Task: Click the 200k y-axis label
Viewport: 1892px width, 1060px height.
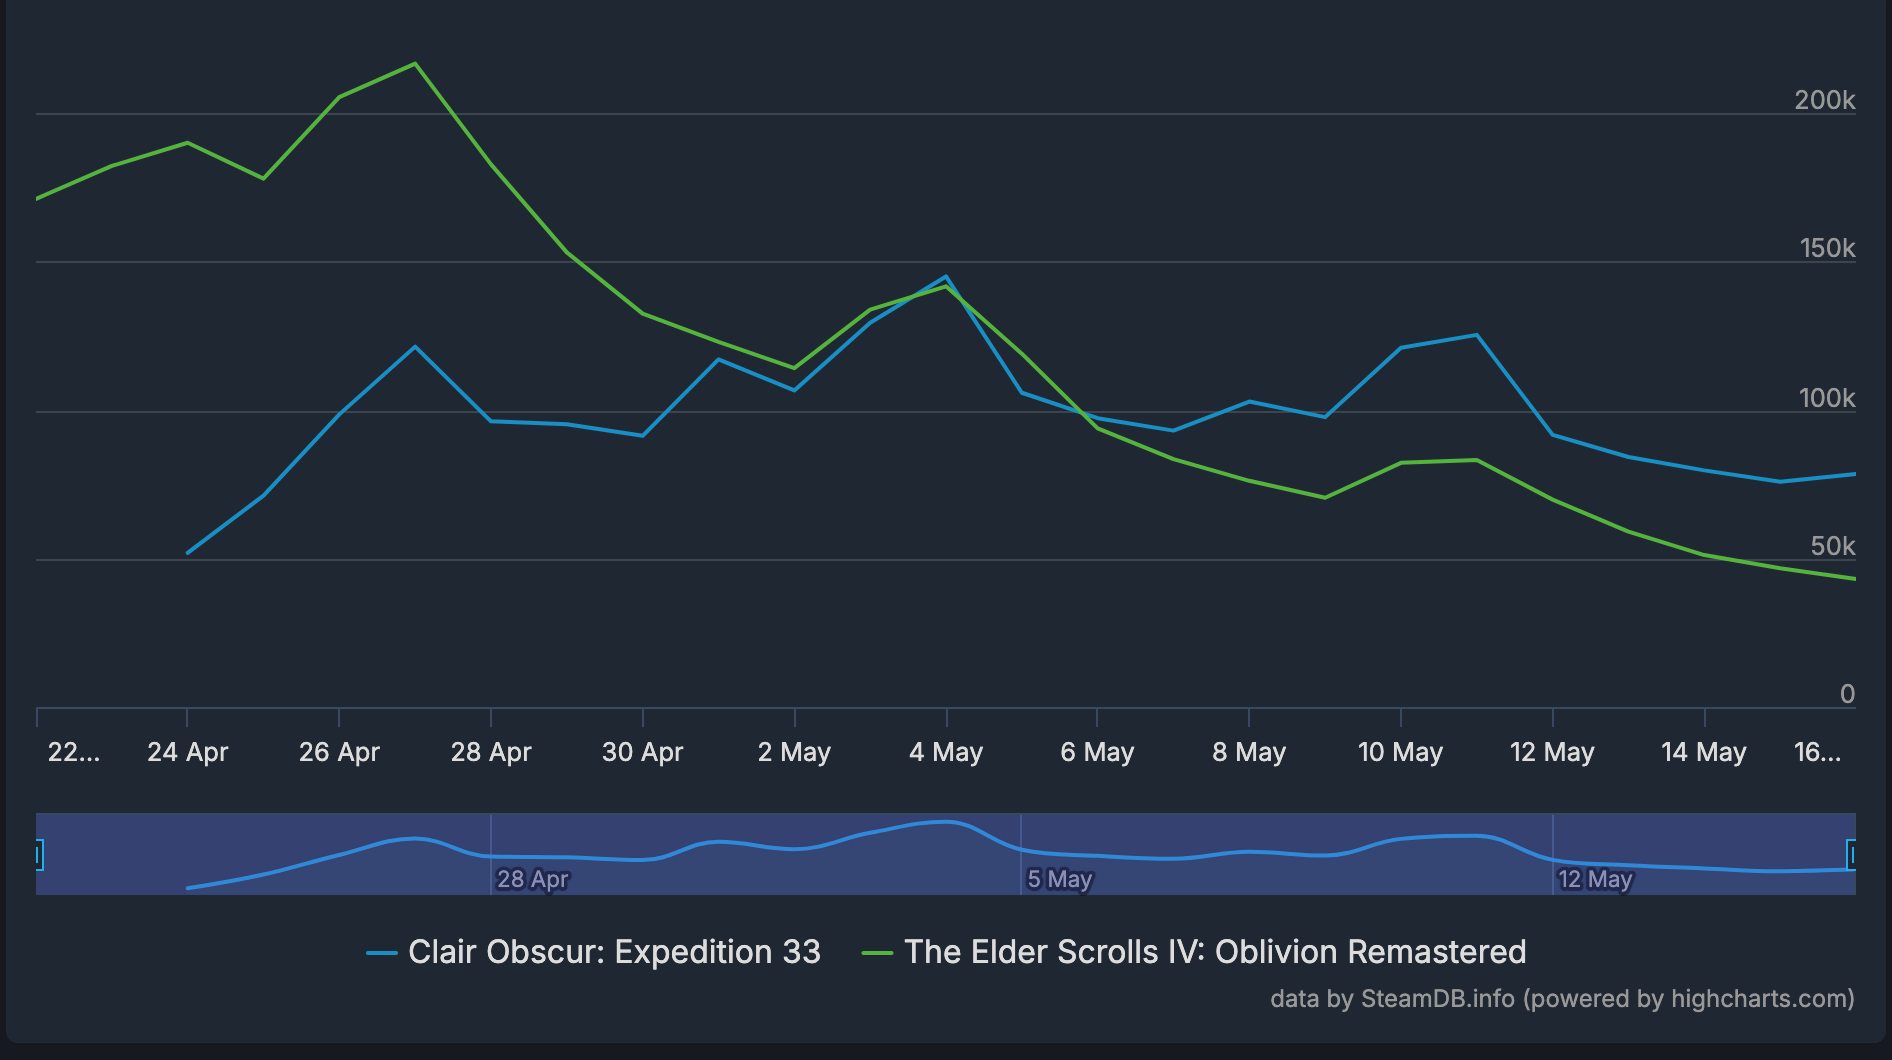Action: tap(1825, 100)
